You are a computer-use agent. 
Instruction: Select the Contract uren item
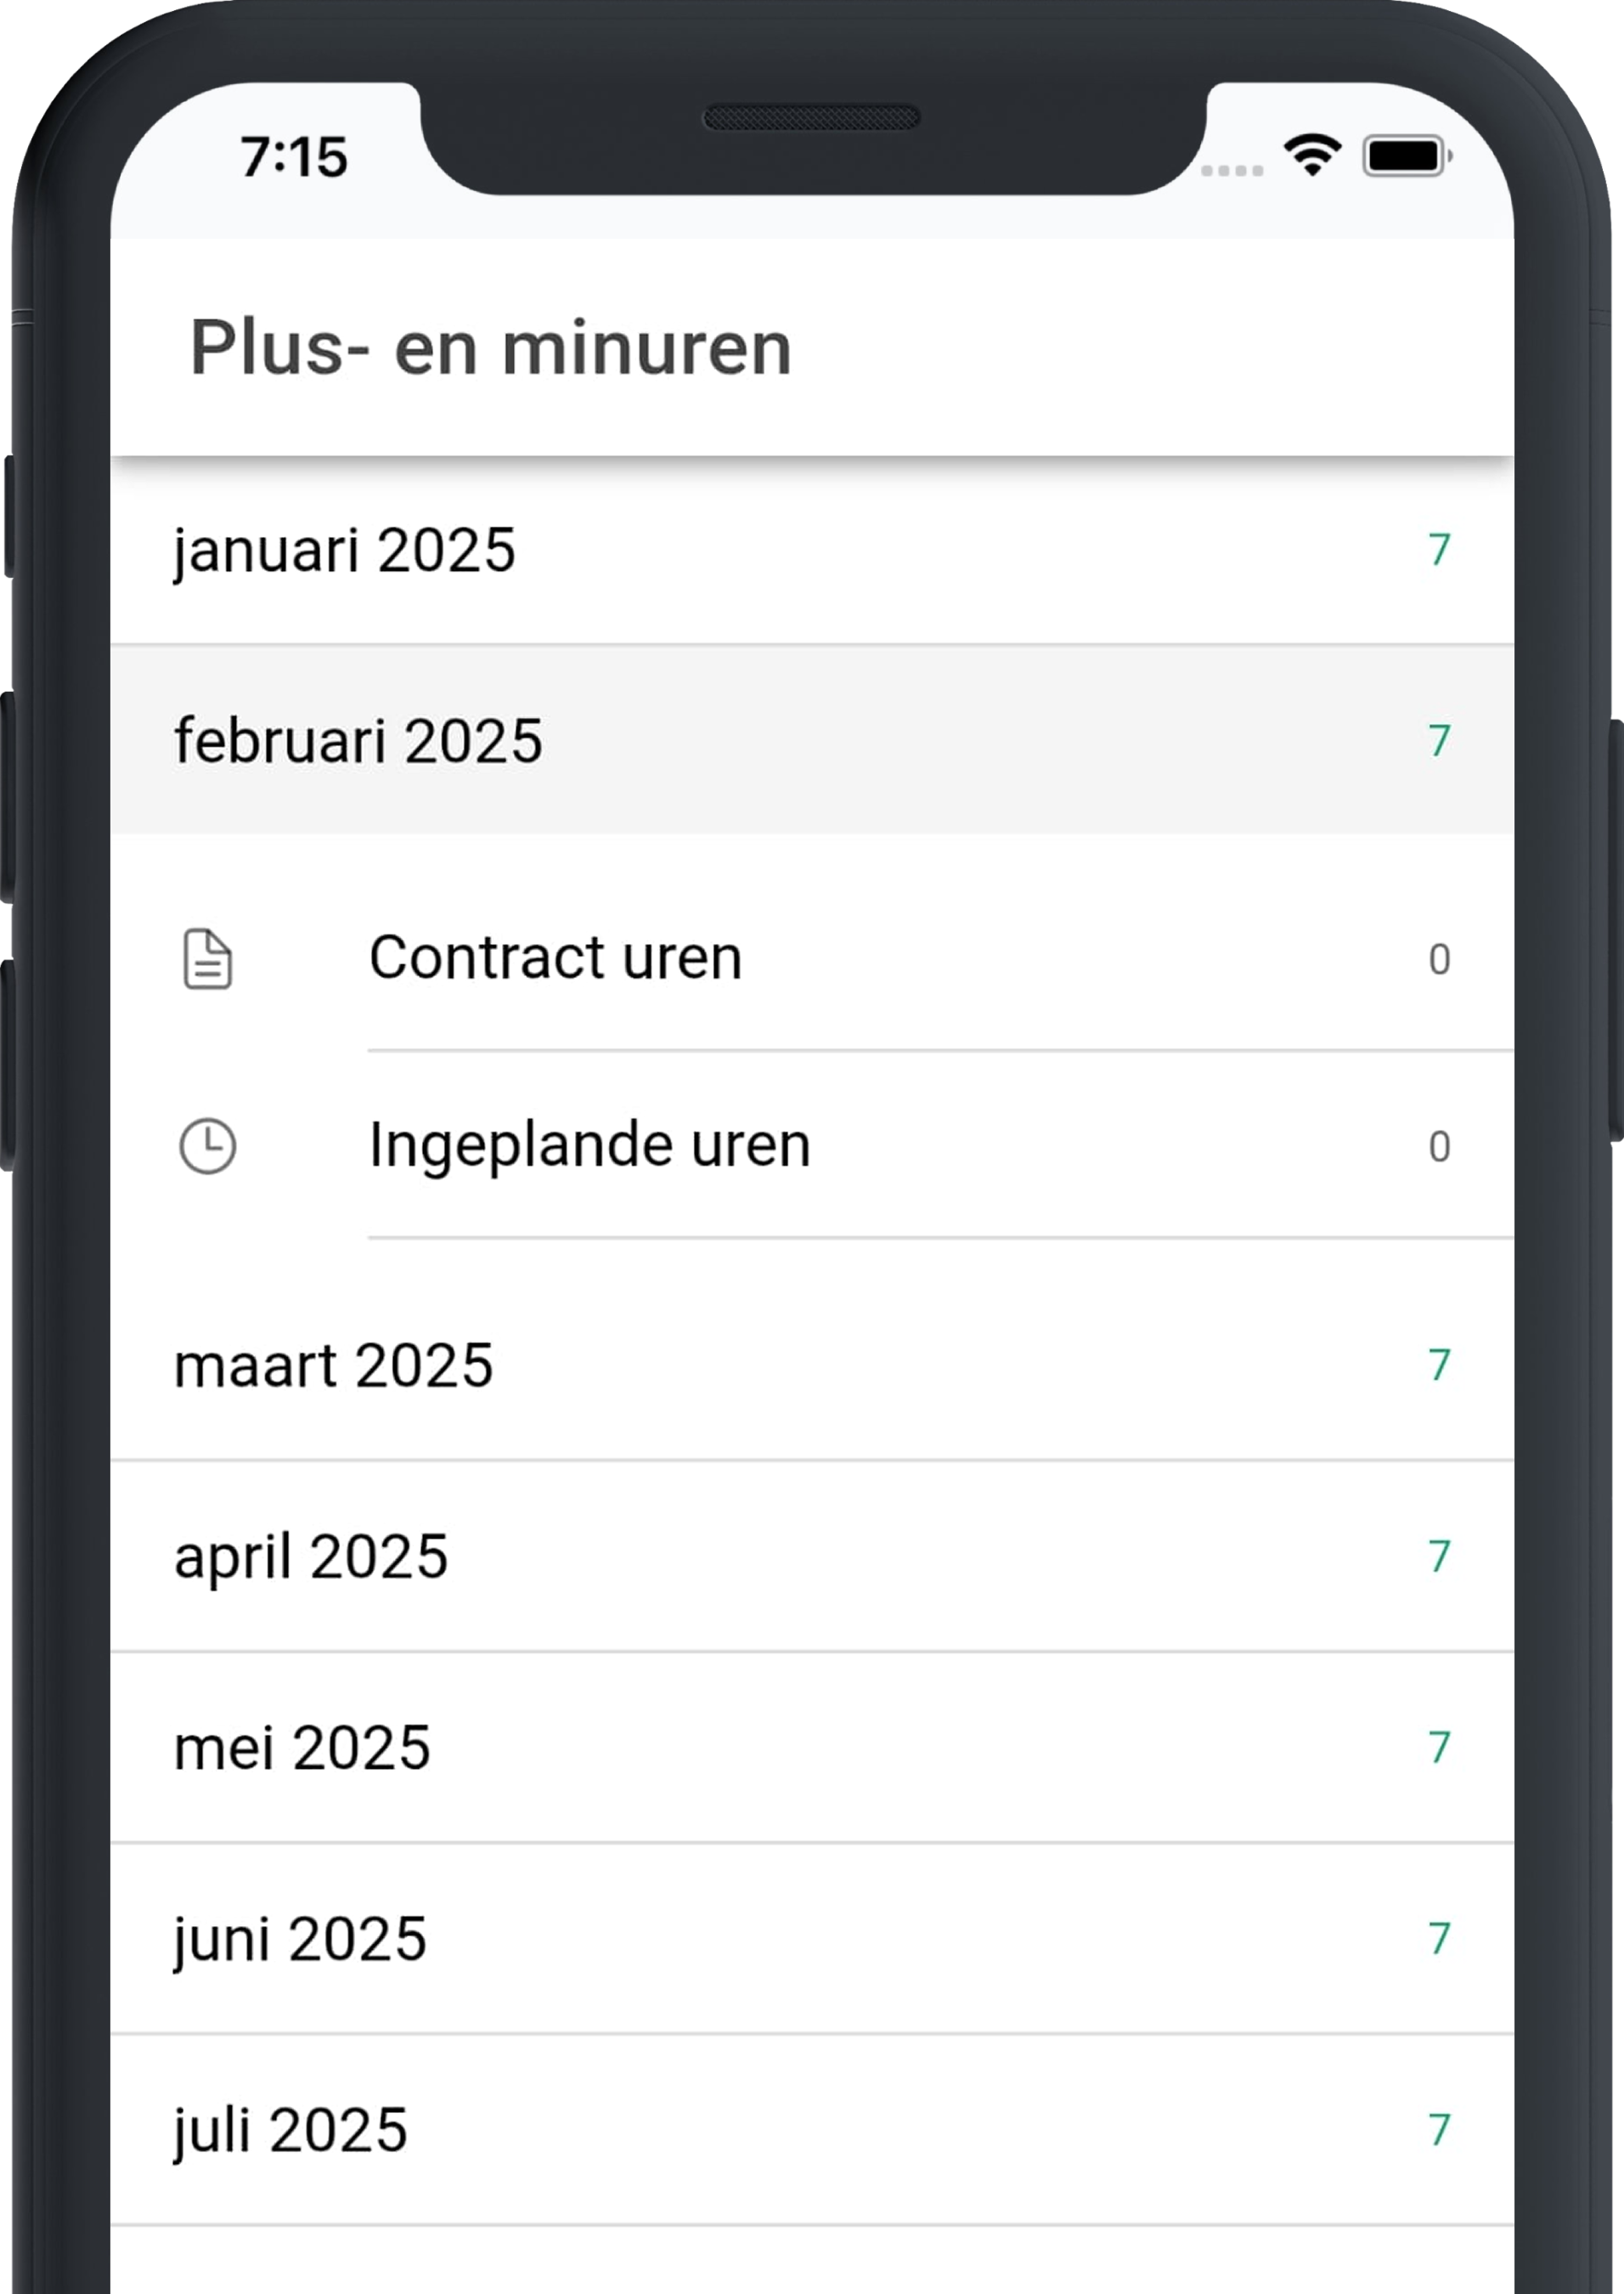point(555,958)
